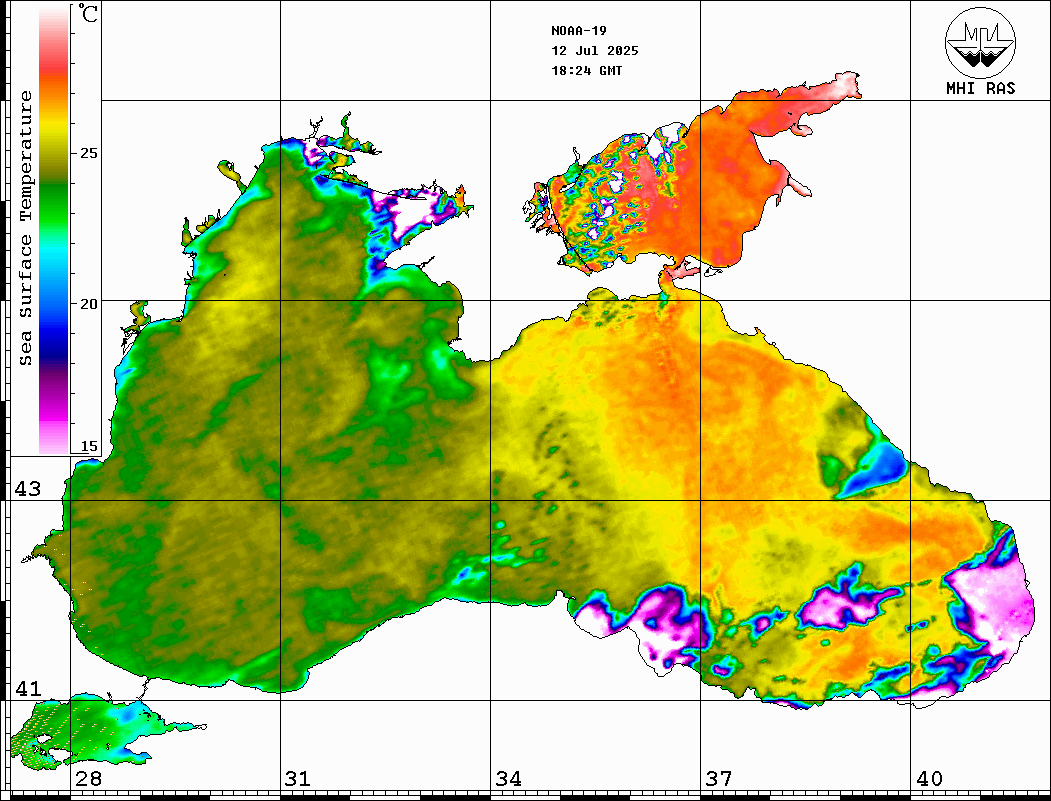Click the 25 value on temperature scale
Image resolution: width=1051 pixels, height=801 pixels.
(x=88, y=153)
